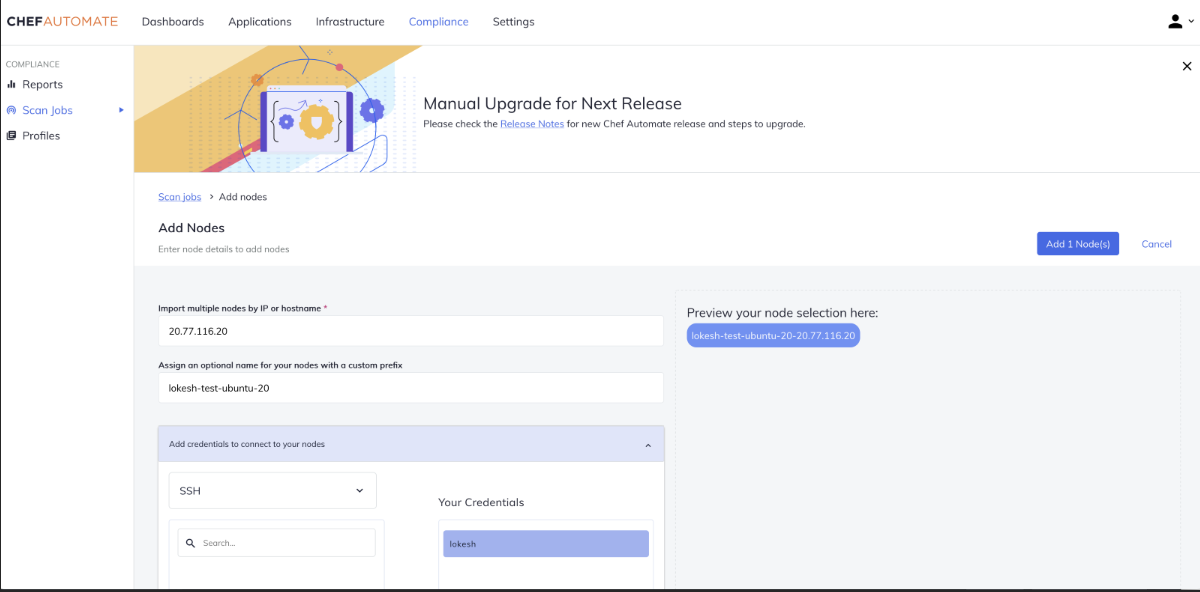The width and height of the screenshot is (1200, 592).
Task: Click the Profiles library icon
Action: (12, 136)
